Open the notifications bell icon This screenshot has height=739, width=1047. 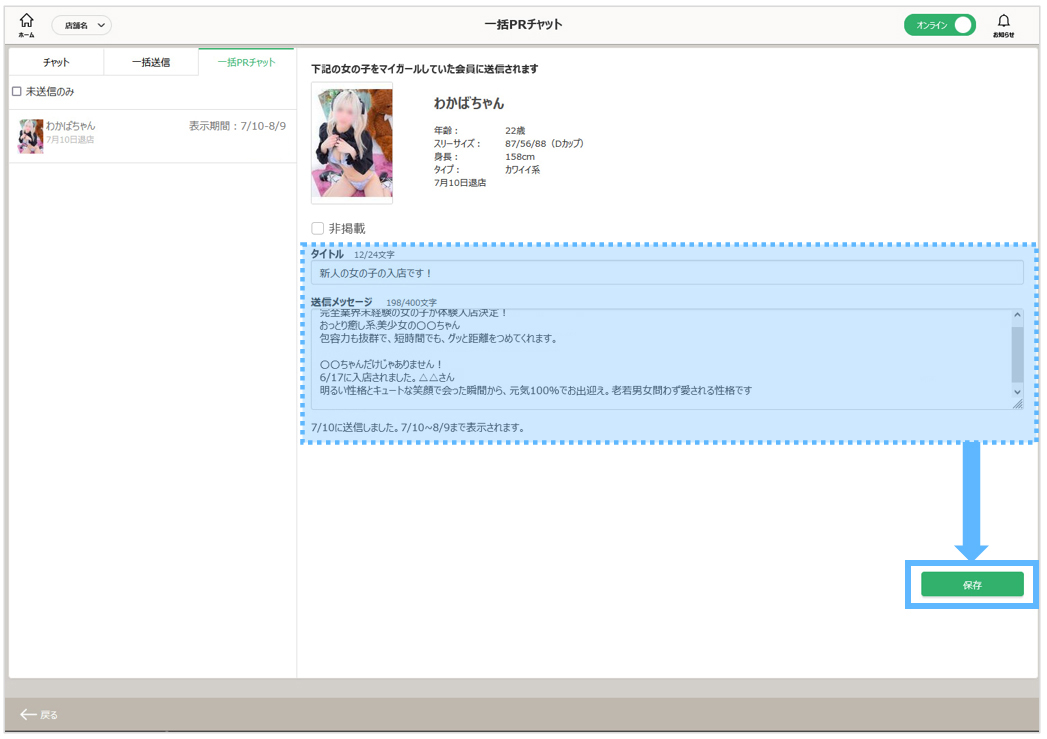point(1003,22)
